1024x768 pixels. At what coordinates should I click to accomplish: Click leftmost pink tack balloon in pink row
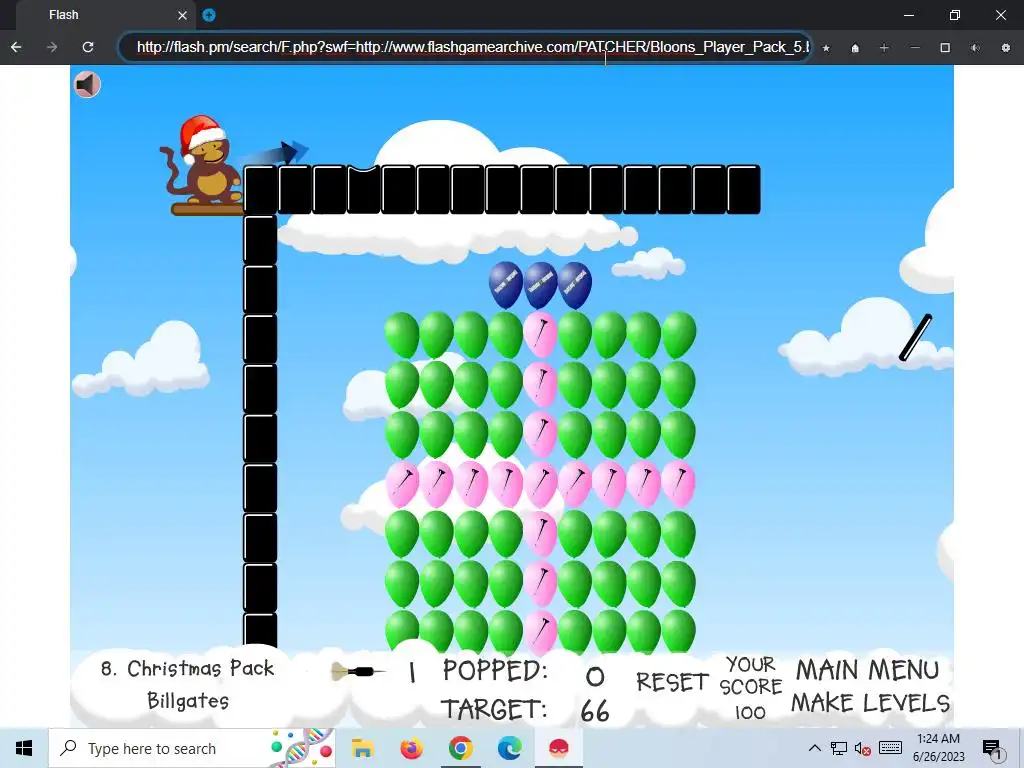click(402, 484)
